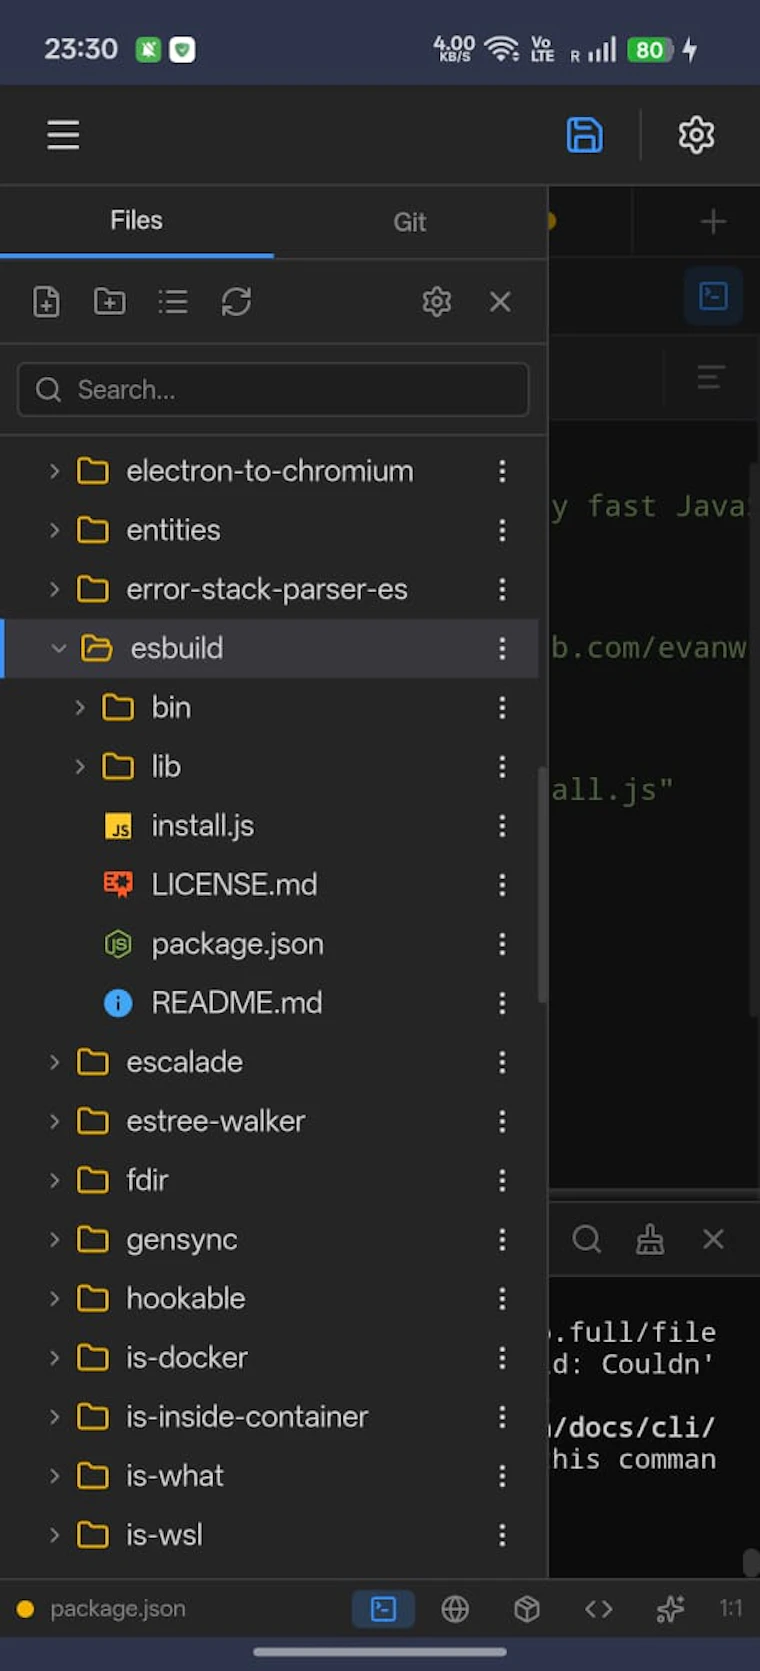Collapse the esbuild folder
Image resolution: width=760 pixels, height=1671 pixels.
click(x=58, y=649)
